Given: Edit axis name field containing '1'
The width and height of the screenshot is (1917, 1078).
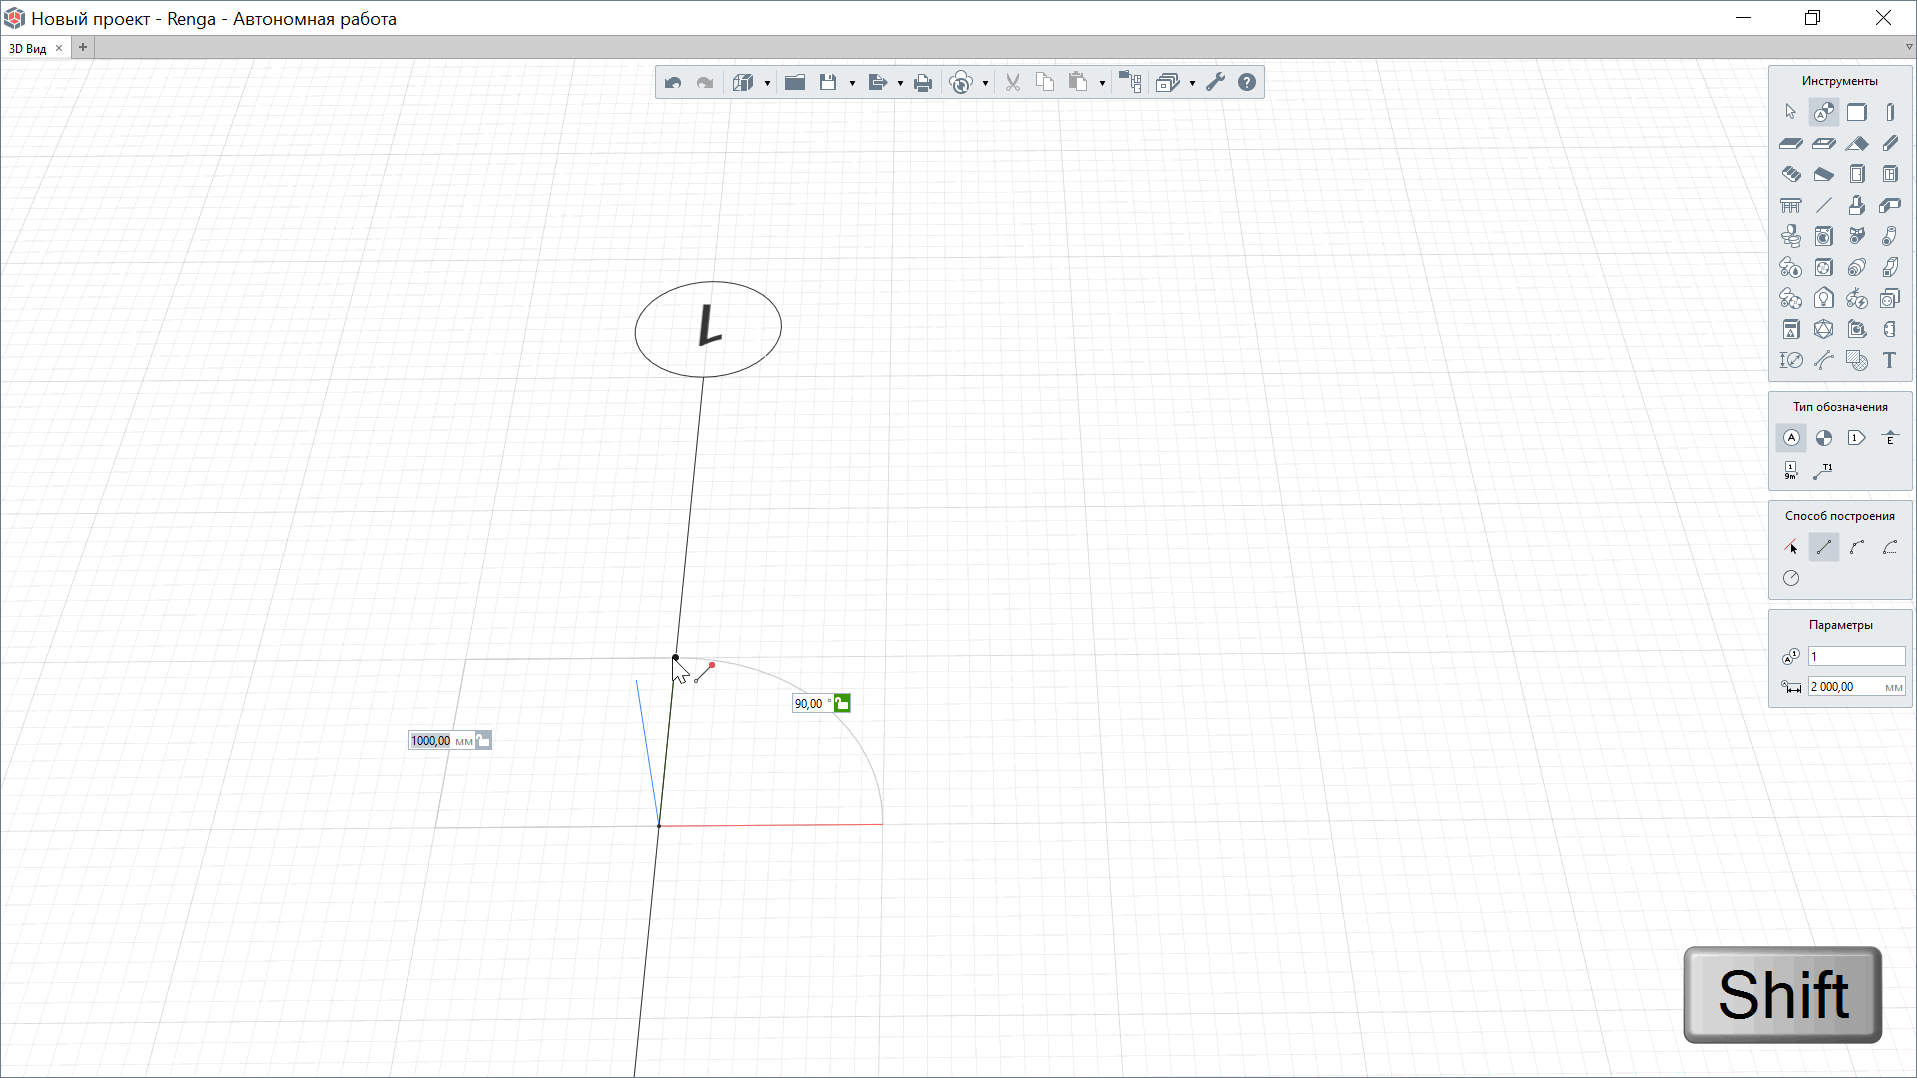Looking at the screenshot, I should click(x=1856, y=656).
